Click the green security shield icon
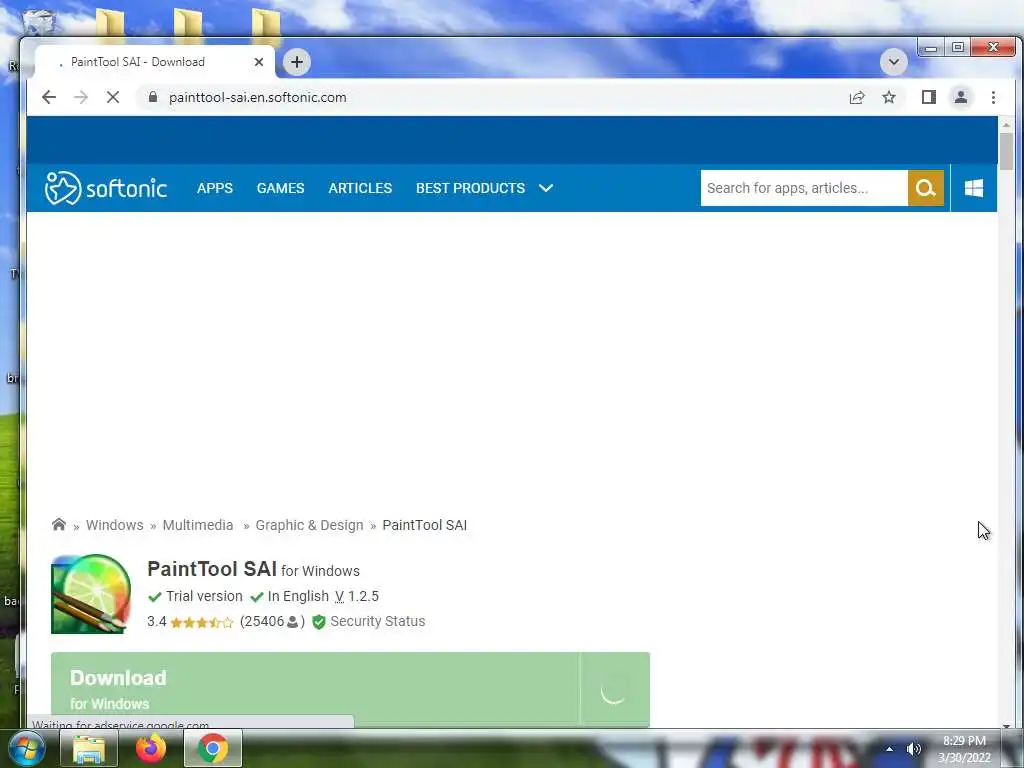 [319, 622]
